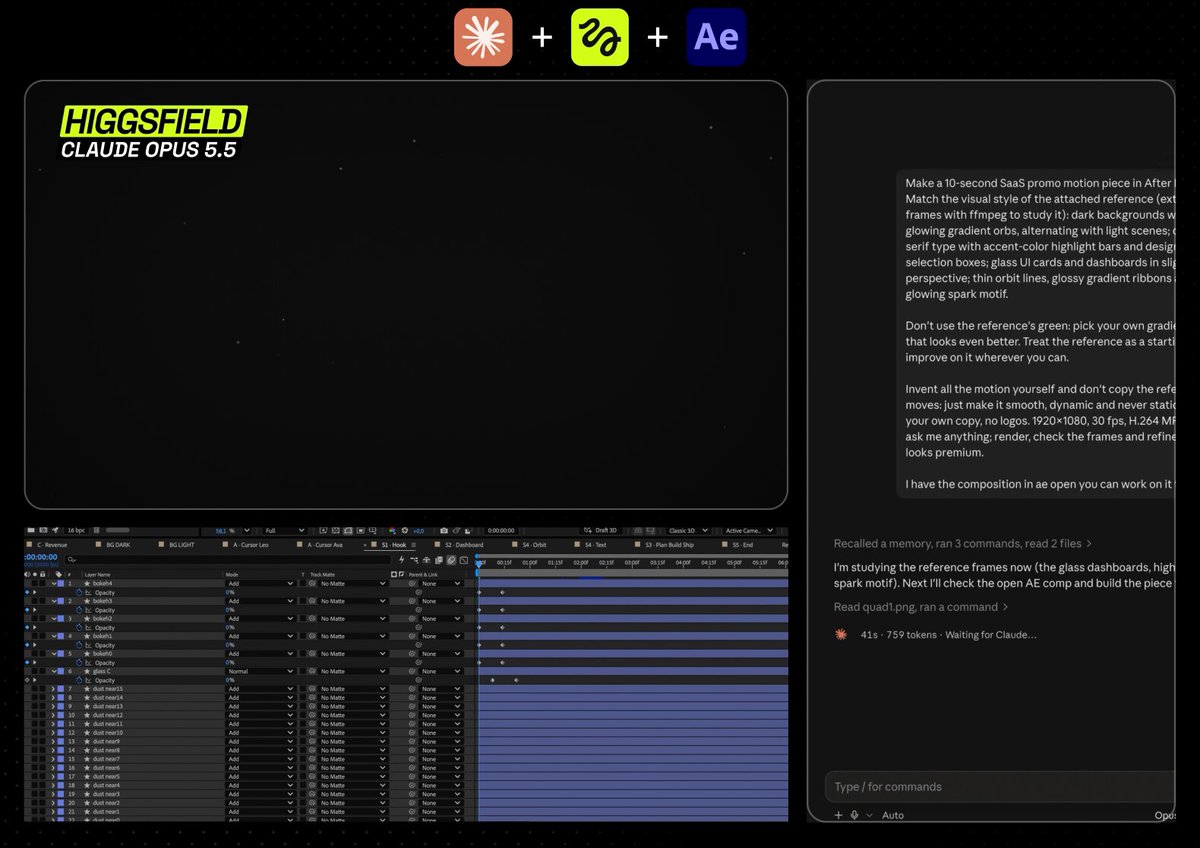Click in the Claude 'Type / for commands' field
Viewport: 1200px width, 848px height.
point(1000,787)
